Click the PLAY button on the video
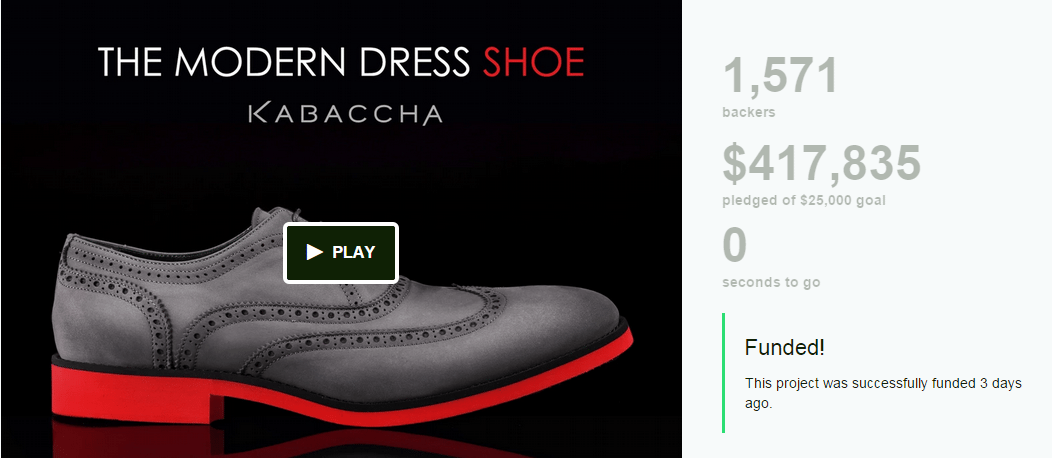Screen dimensions: 1052x458 pyautogui.click(x=341, y=252)
